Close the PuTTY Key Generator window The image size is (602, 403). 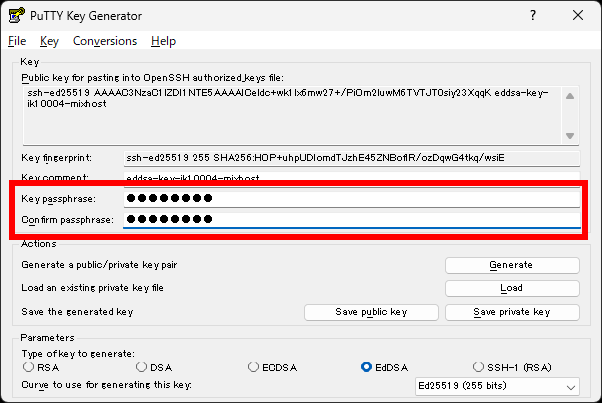click(578, 15)
